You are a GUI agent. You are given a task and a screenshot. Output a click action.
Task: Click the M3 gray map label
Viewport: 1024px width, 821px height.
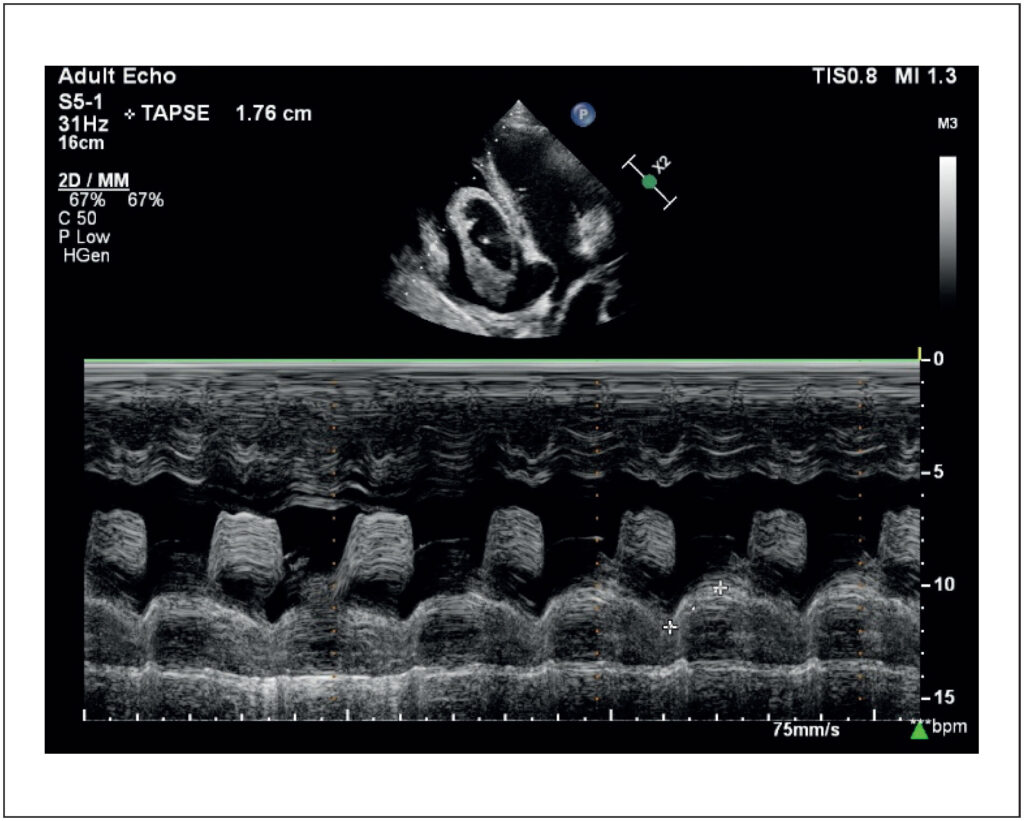click(948, 124)
